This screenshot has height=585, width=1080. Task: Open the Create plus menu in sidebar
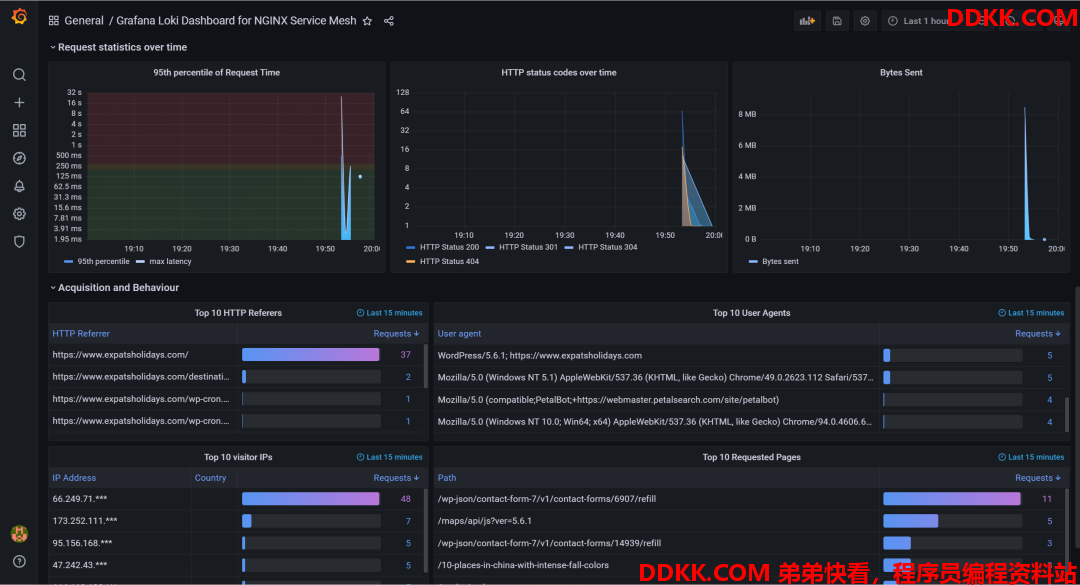(x=19, y=103)
